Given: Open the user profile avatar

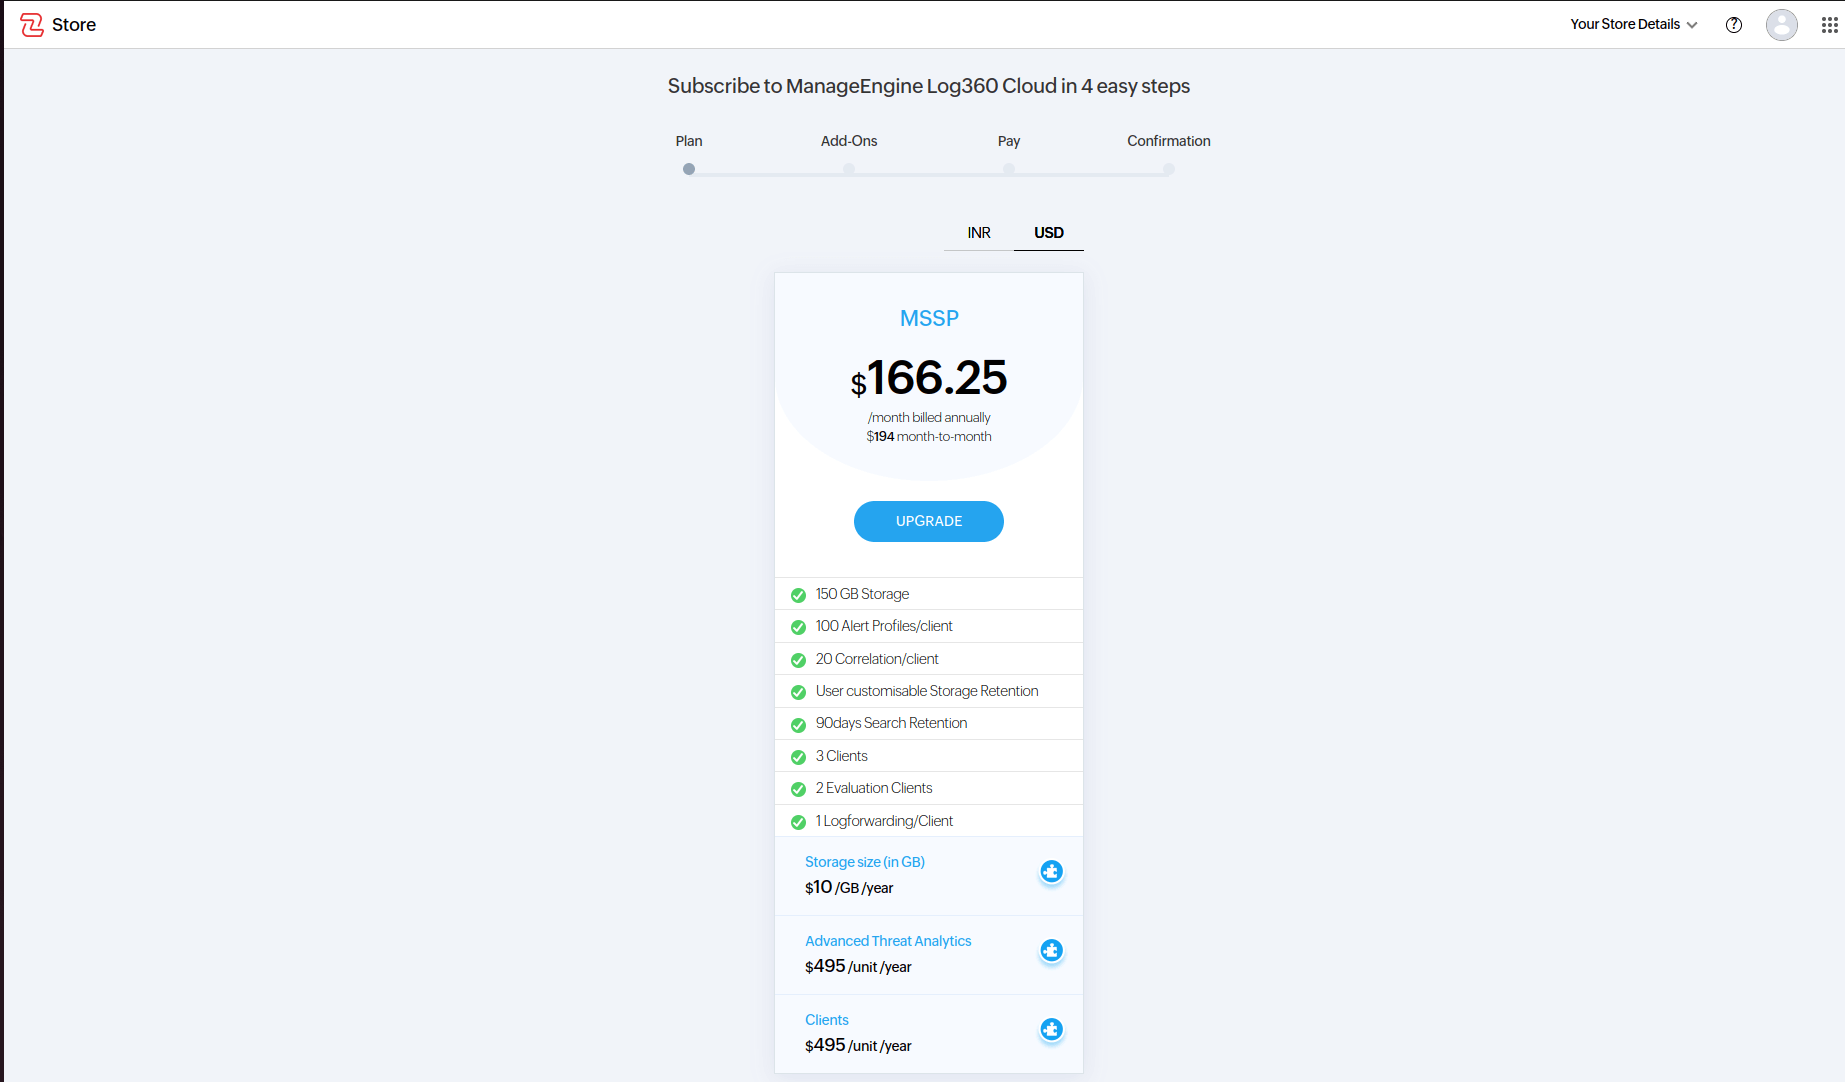Looking at the screenshot, I should 1782,25.
